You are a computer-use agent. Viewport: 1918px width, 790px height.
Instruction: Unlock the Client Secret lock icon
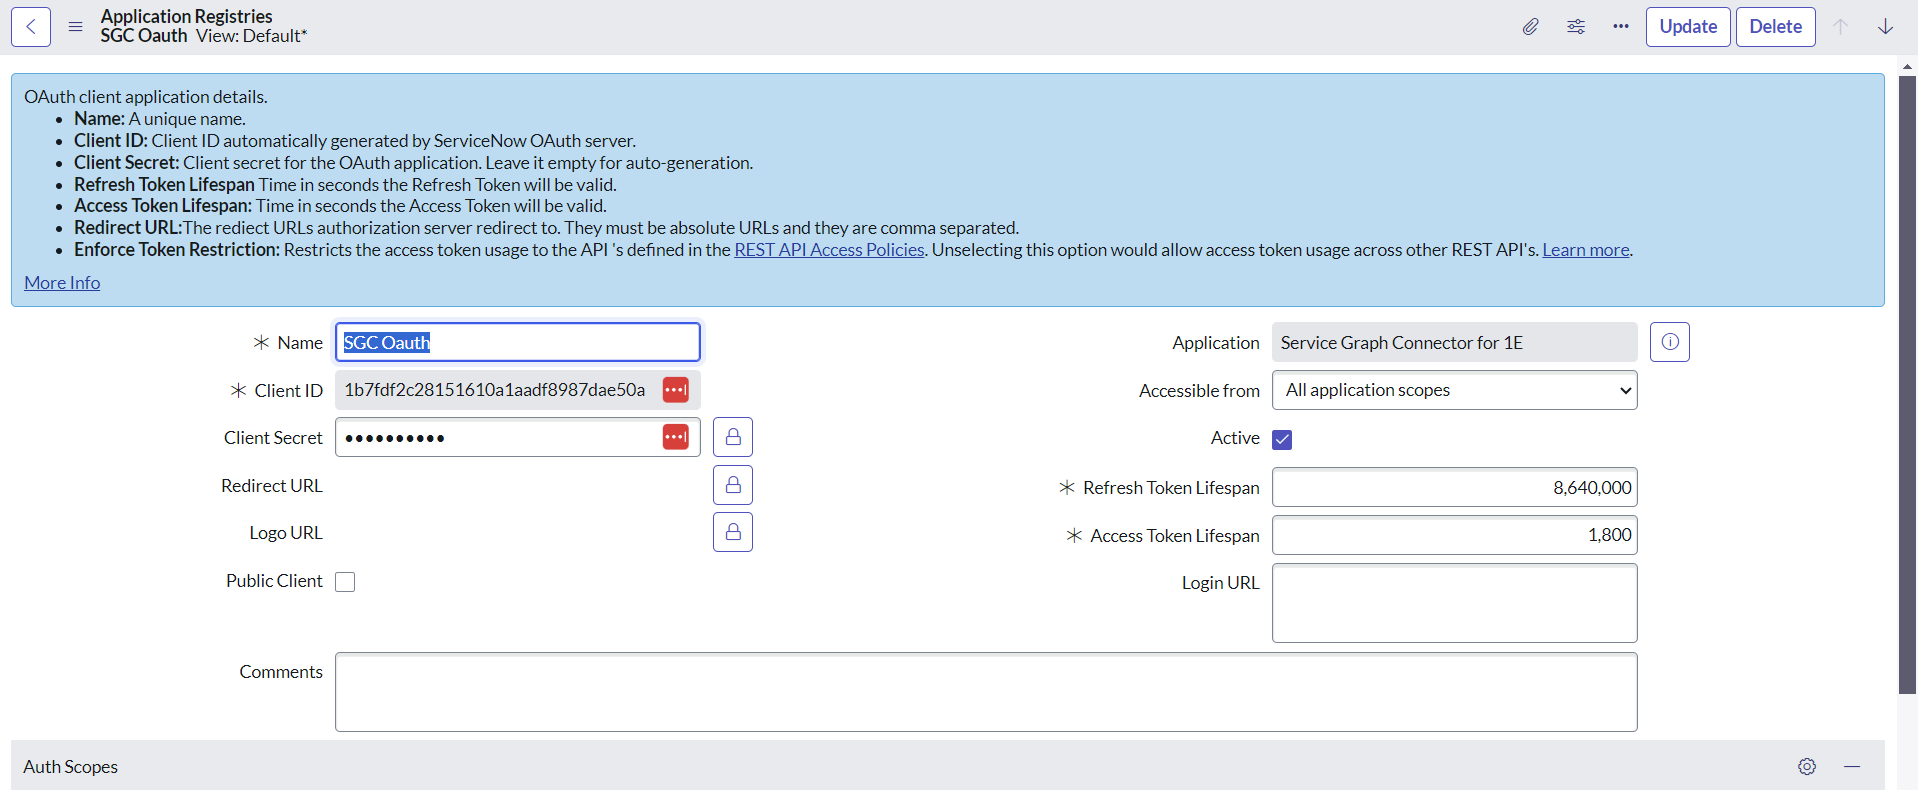pyautogui.click(x=732, y=438)
